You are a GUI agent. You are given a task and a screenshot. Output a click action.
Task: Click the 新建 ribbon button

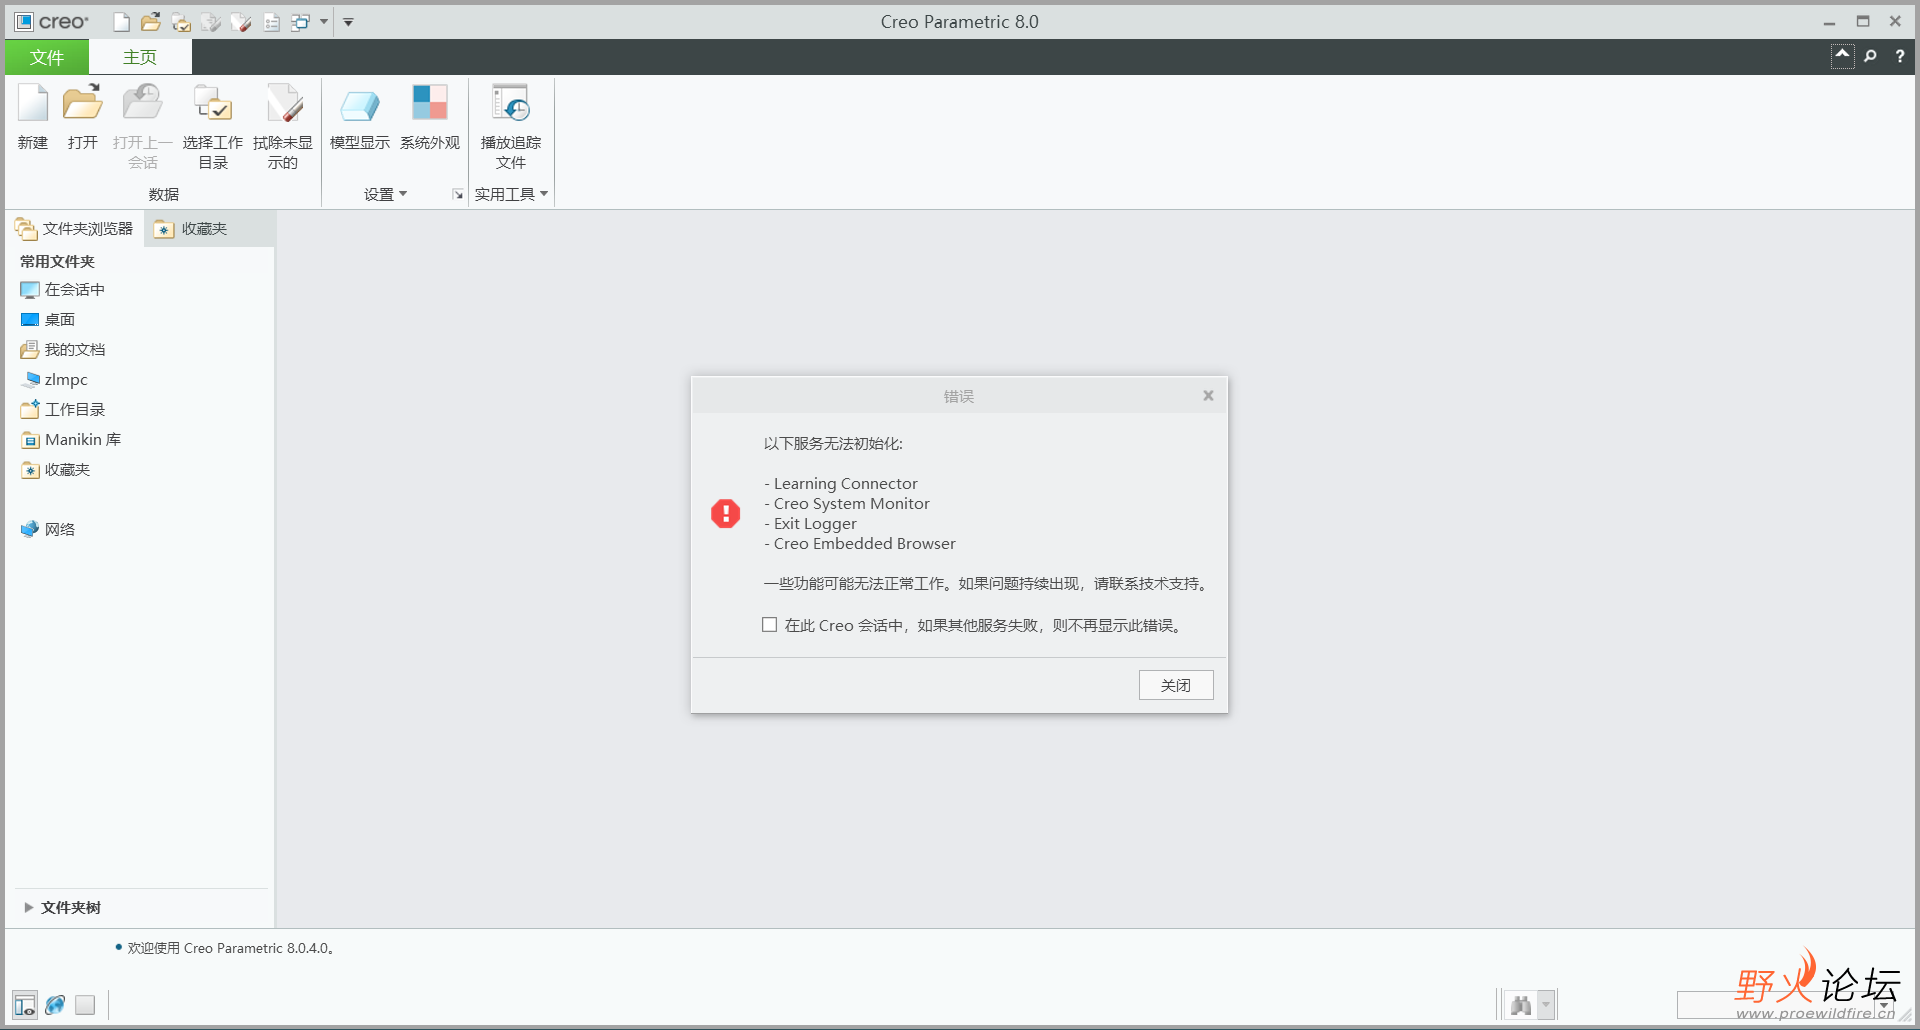point(33,118)
